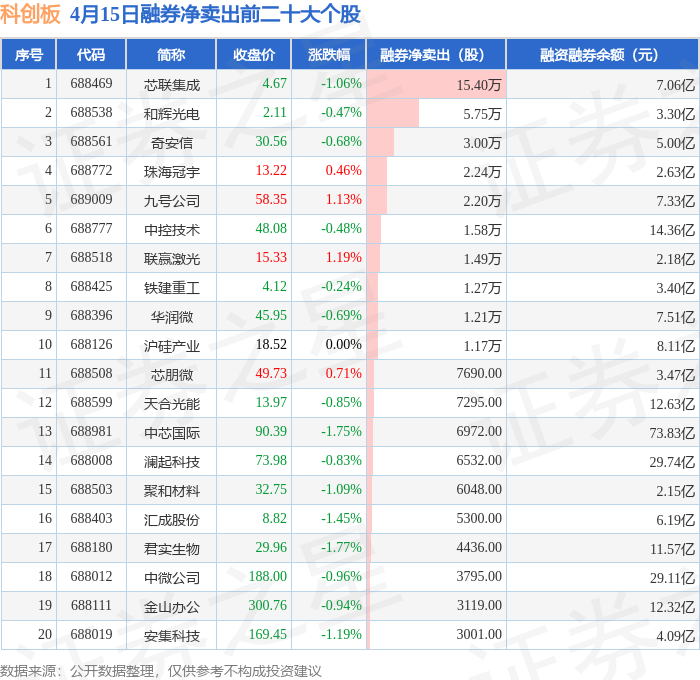
Task: Click the 科创板 title label
Action: [x=30, y=14]
